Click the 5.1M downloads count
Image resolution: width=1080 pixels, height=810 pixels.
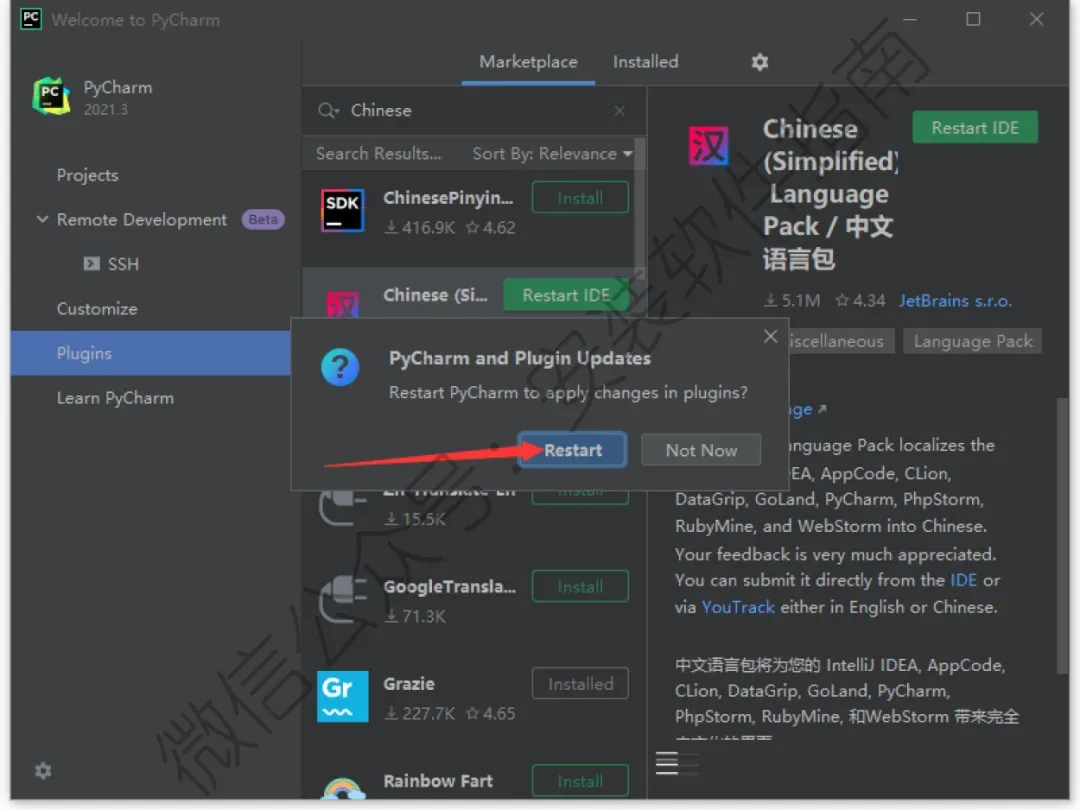pyautogui.click(x=792, y=300)
